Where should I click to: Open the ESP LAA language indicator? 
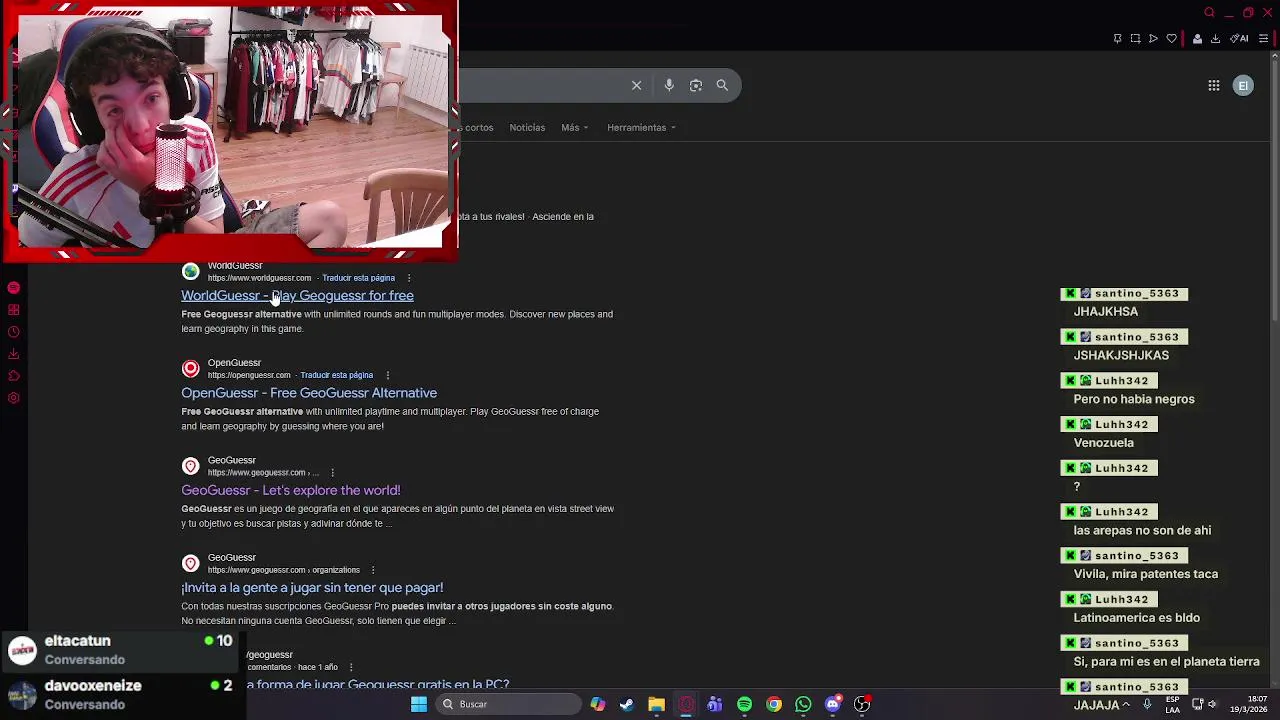1173,704
